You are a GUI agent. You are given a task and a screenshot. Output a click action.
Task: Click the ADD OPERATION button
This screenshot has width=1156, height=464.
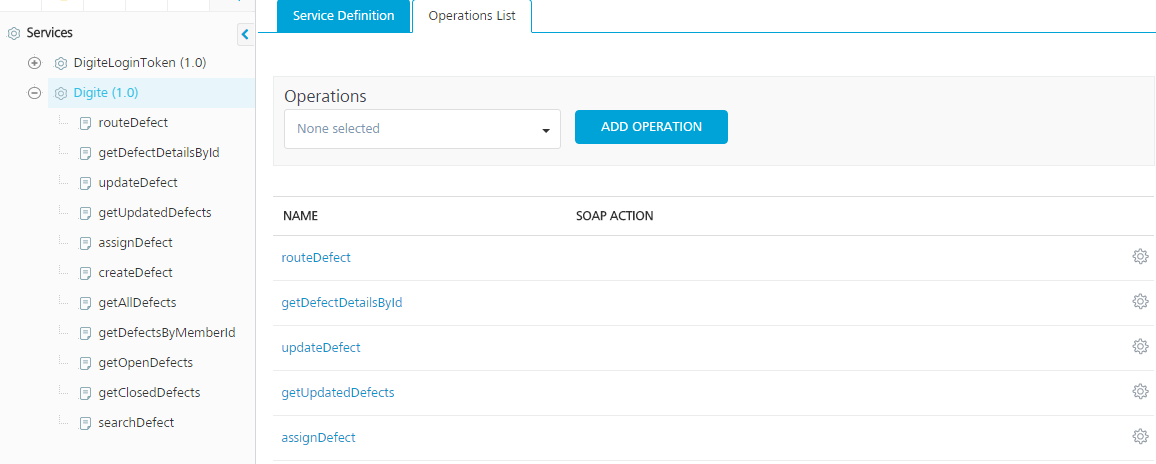(651, 127)
